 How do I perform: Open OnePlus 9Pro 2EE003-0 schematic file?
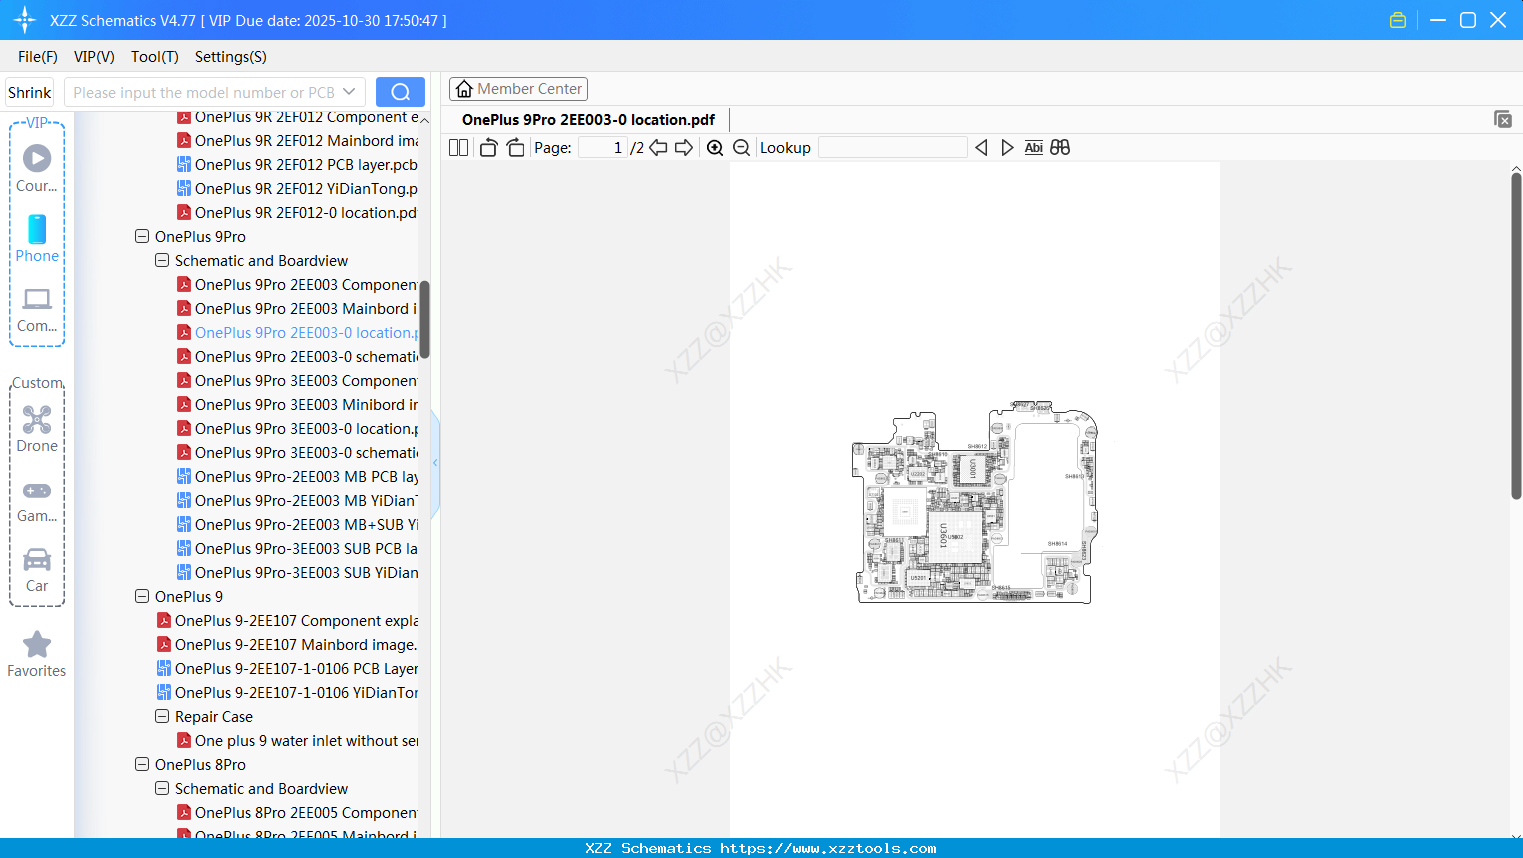(x=298, y=357)
